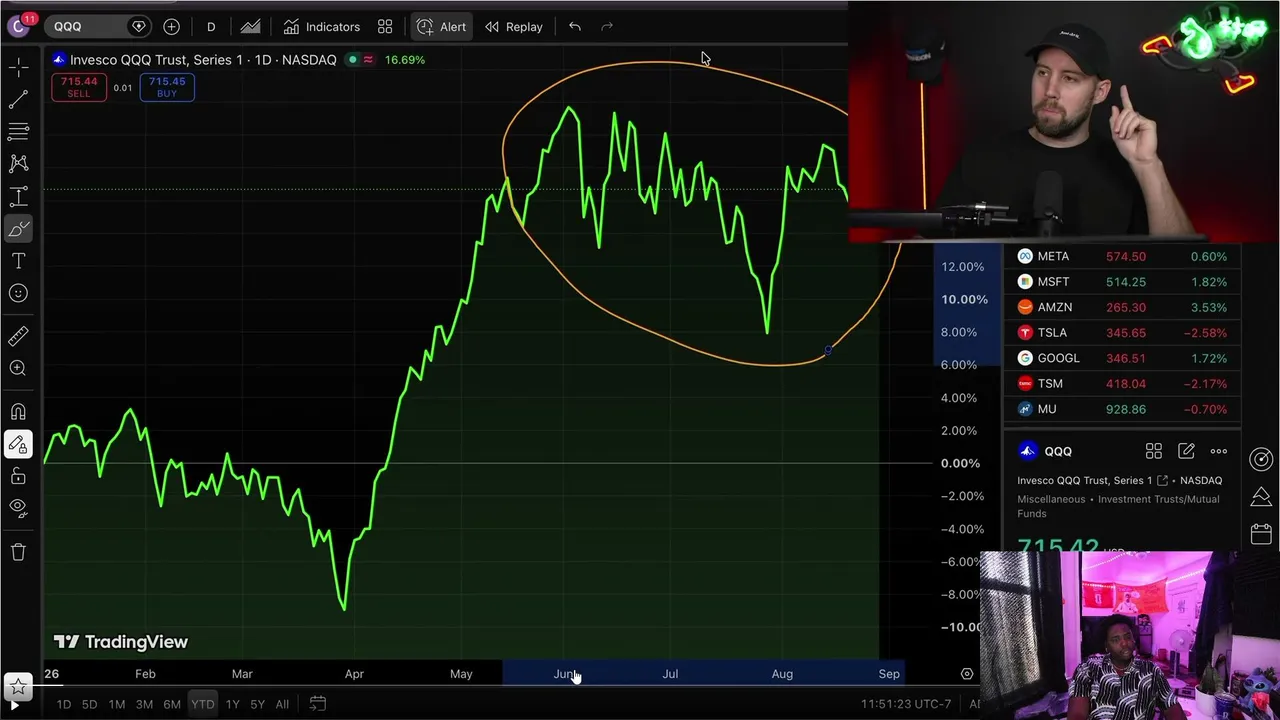Select the MU watchlist row
Screen dimensions: 1280x720
point(1122,409)
